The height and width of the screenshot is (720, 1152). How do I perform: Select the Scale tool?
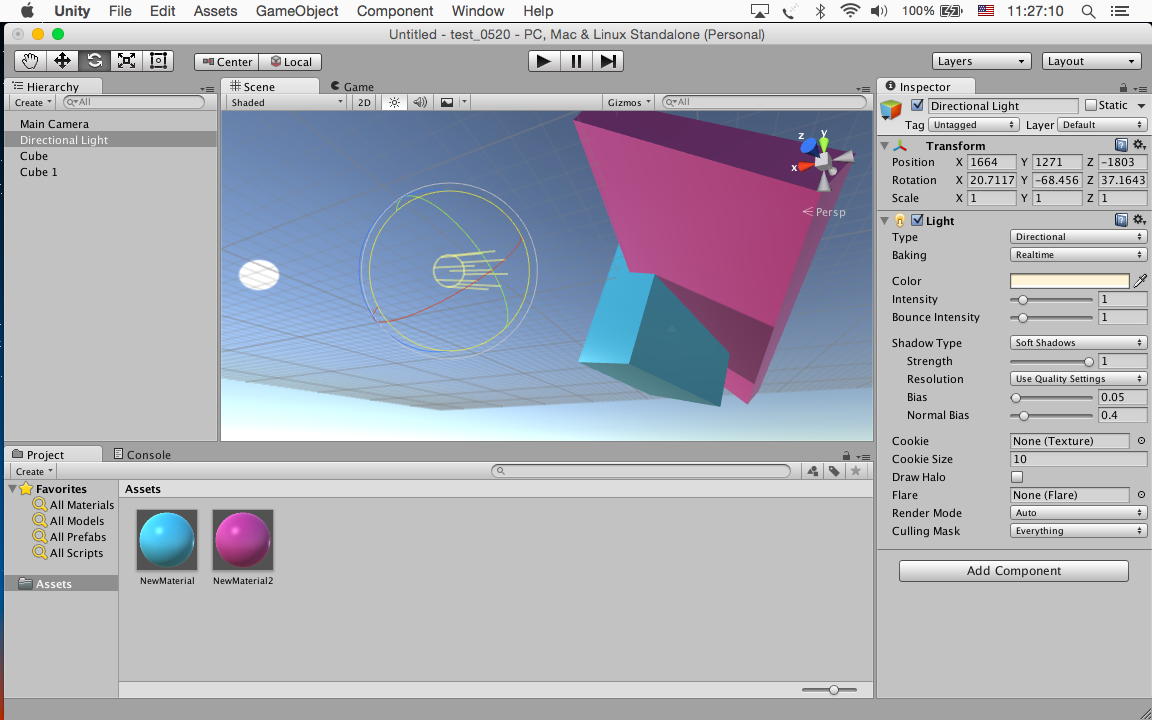pos(126,61)
